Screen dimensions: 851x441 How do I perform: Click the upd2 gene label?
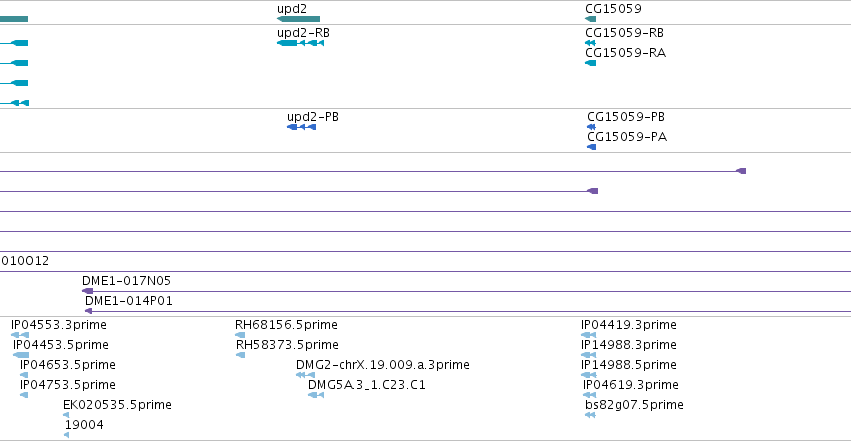point(292,9)
